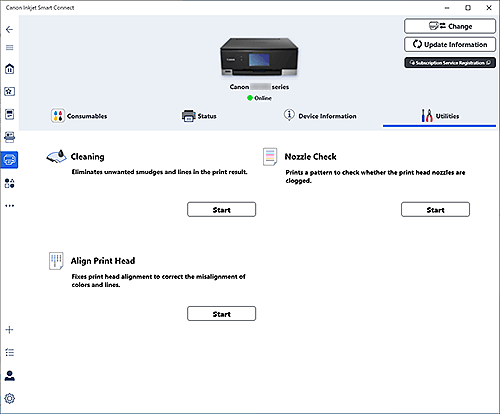Viewport: 500px width, 414px height.
Task: Click the Canon series printer name
Action: 259,87
